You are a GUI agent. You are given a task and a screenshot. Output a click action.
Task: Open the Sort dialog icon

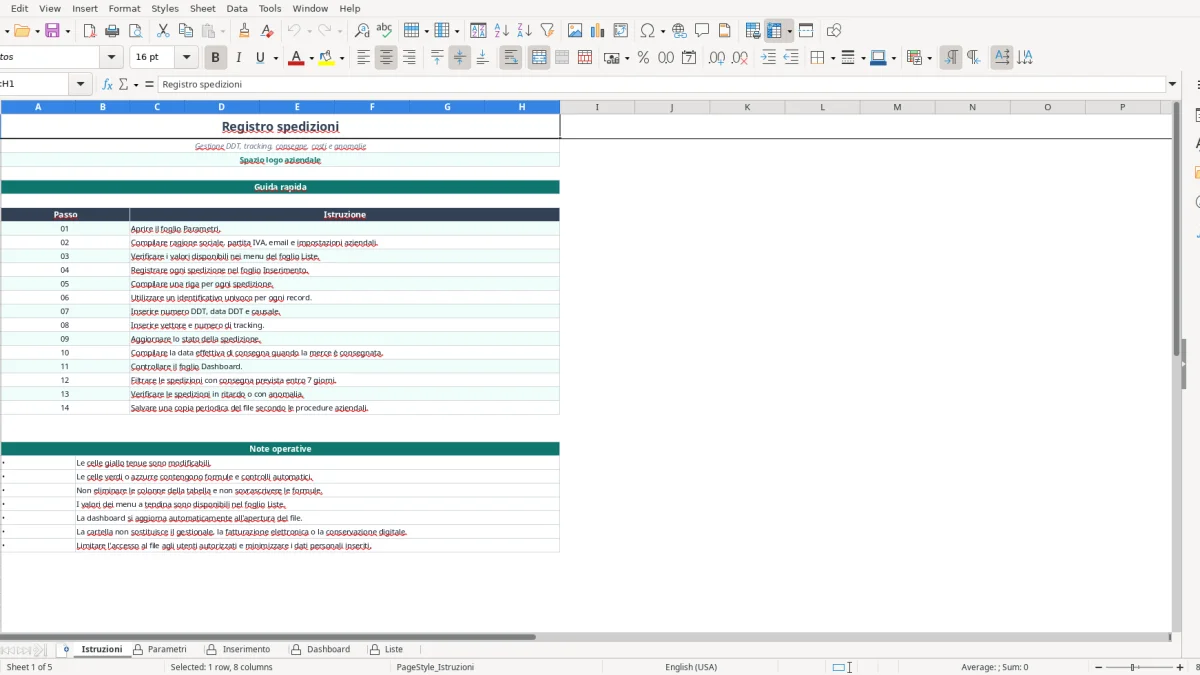pyautogui.click(x=479, y=31)
